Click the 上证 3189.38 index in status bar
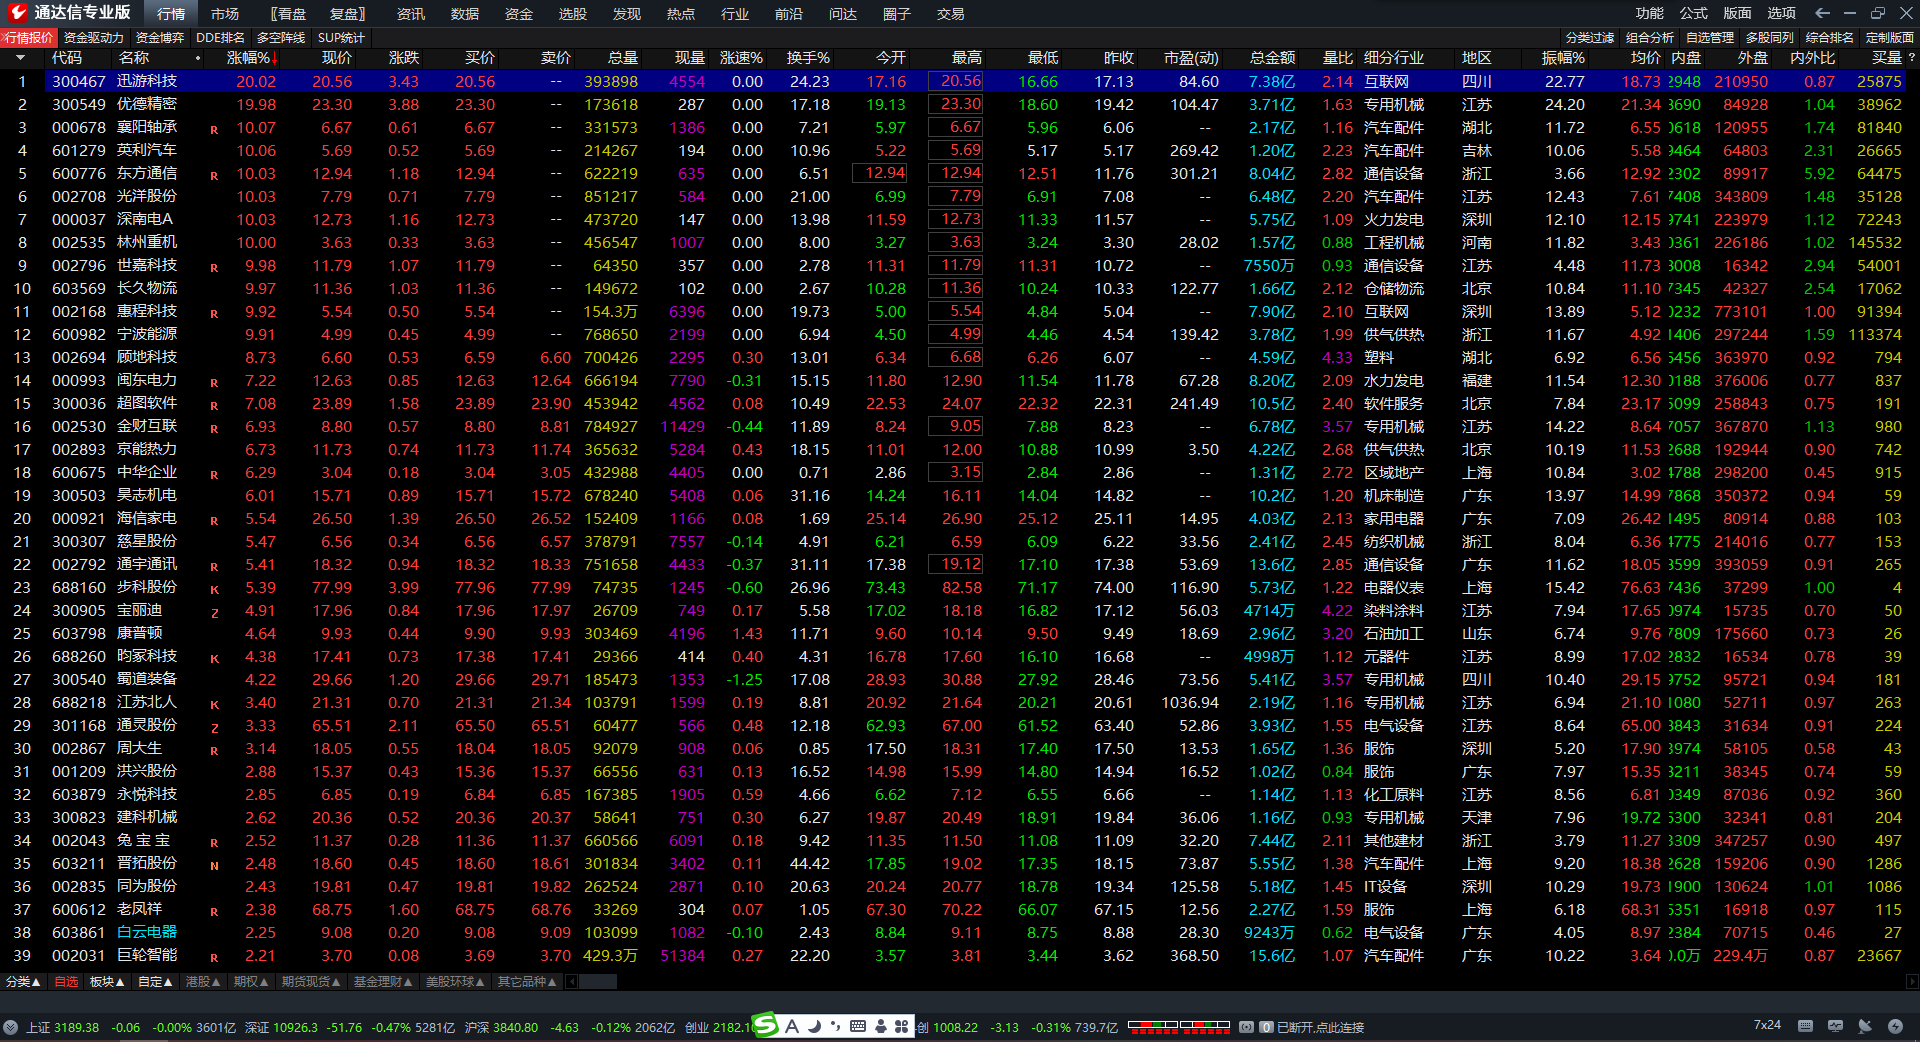Image resolution: width=1920 pixels, height=1042 pixels. coord(62,1027)
